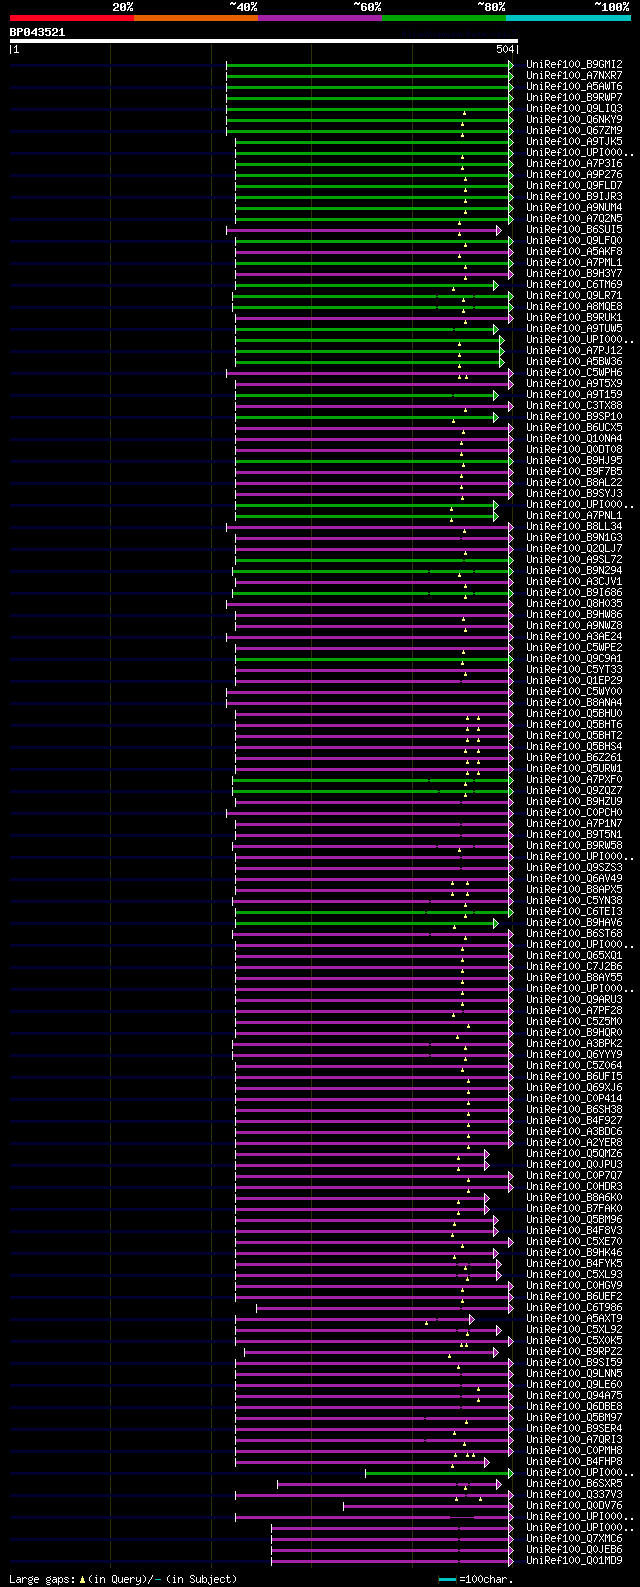The height and width of the screenshot is (1587, 640).
Task: Click the Large gaps legend text
Action: (x=123, y=1579)
